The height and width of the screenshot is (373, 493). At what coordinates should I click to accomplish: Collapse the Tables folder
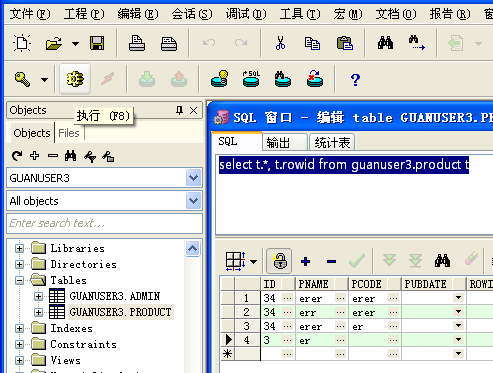[x=19, y=280]
